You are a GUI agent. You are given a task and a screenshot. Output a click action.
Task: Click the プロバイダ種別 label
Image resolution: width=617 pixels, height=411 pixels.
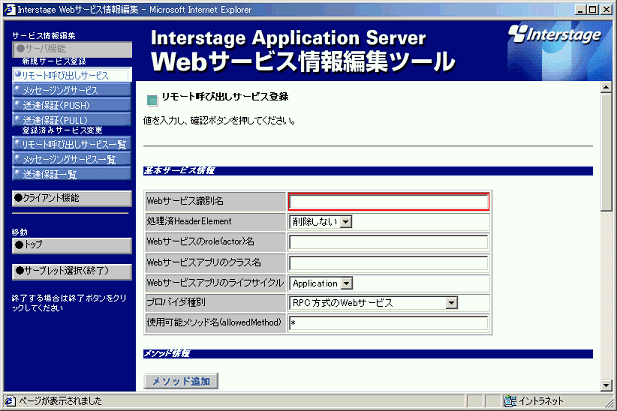tap(176, 302)
